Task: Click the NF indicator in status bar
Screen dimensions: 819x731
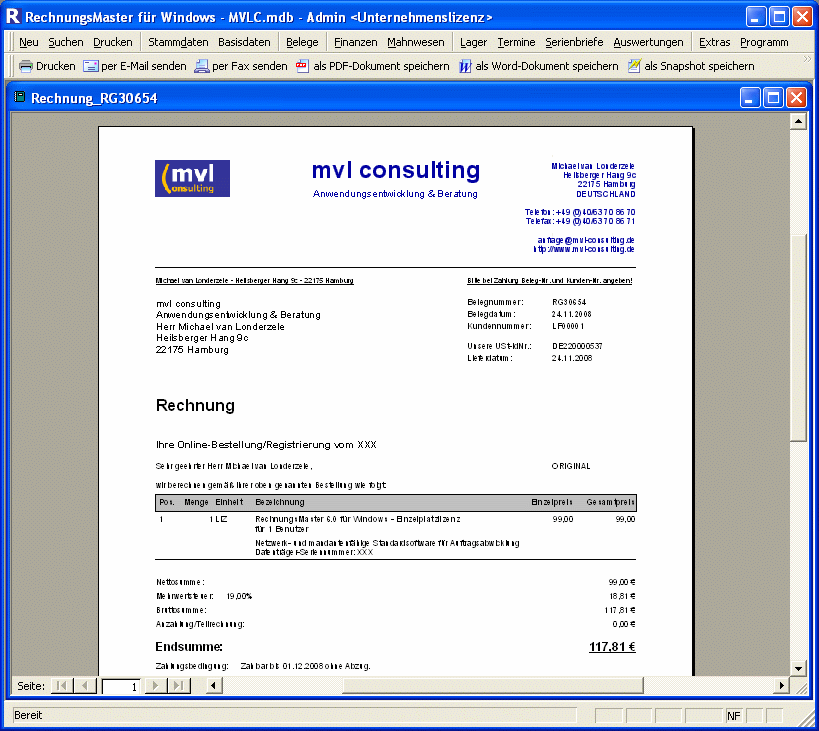Action: (733, 716)
